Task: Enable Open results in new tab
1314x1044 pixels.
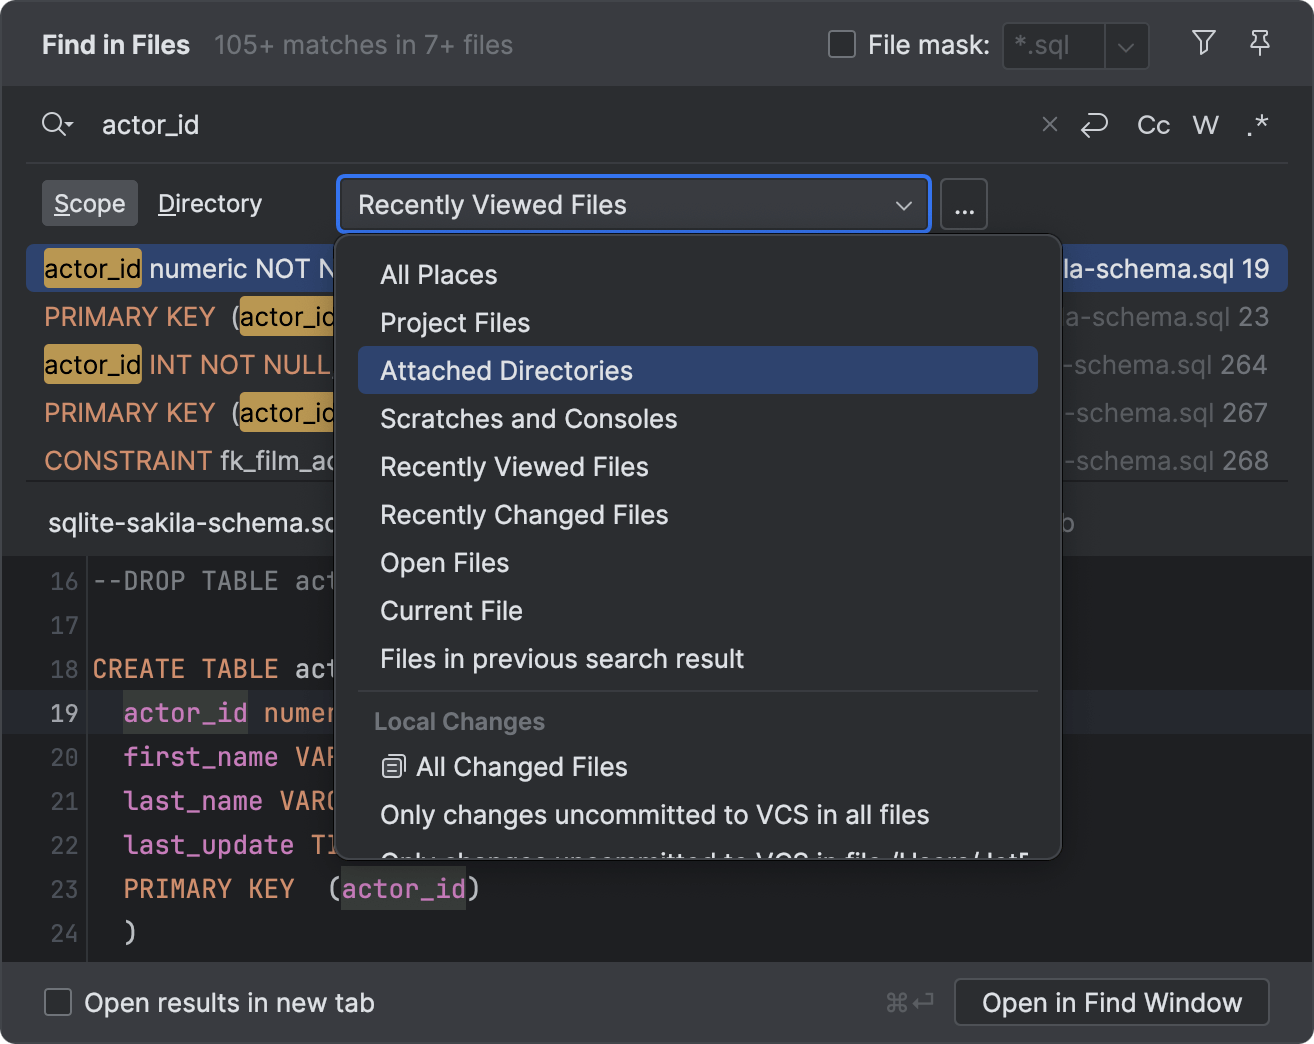Action: click(x=57, y=1002)
